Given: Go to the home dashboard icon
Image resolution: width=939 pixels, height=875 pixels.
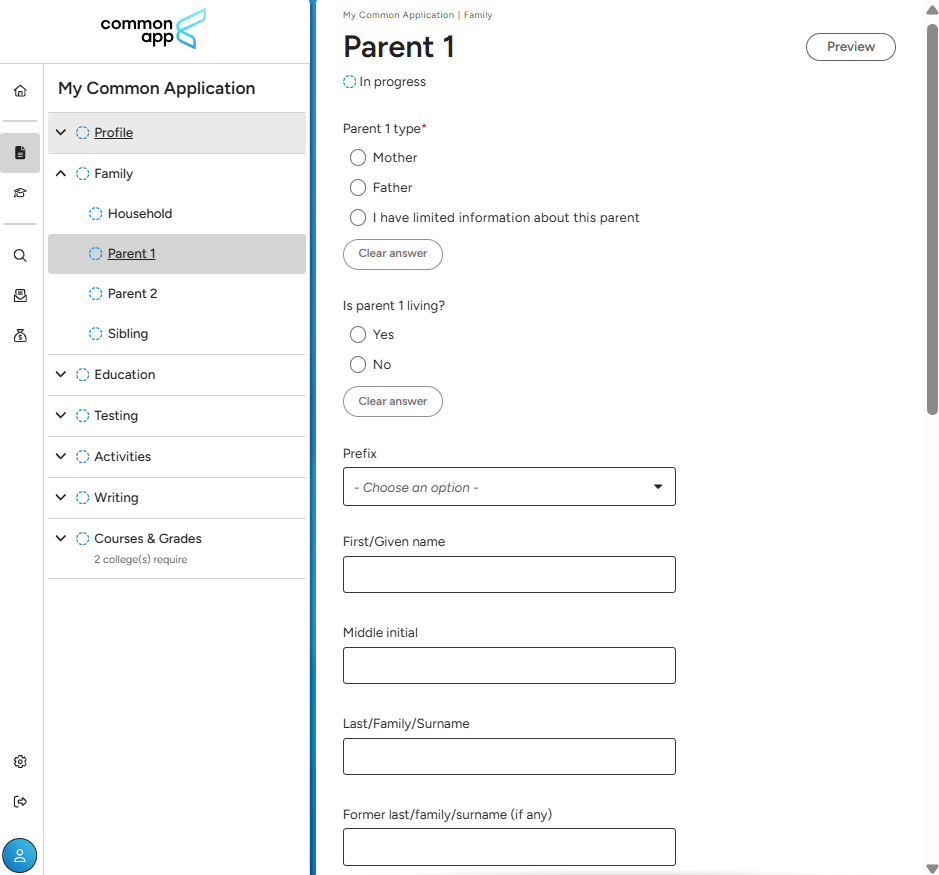Looking at the screenshot, I should 20,91.
